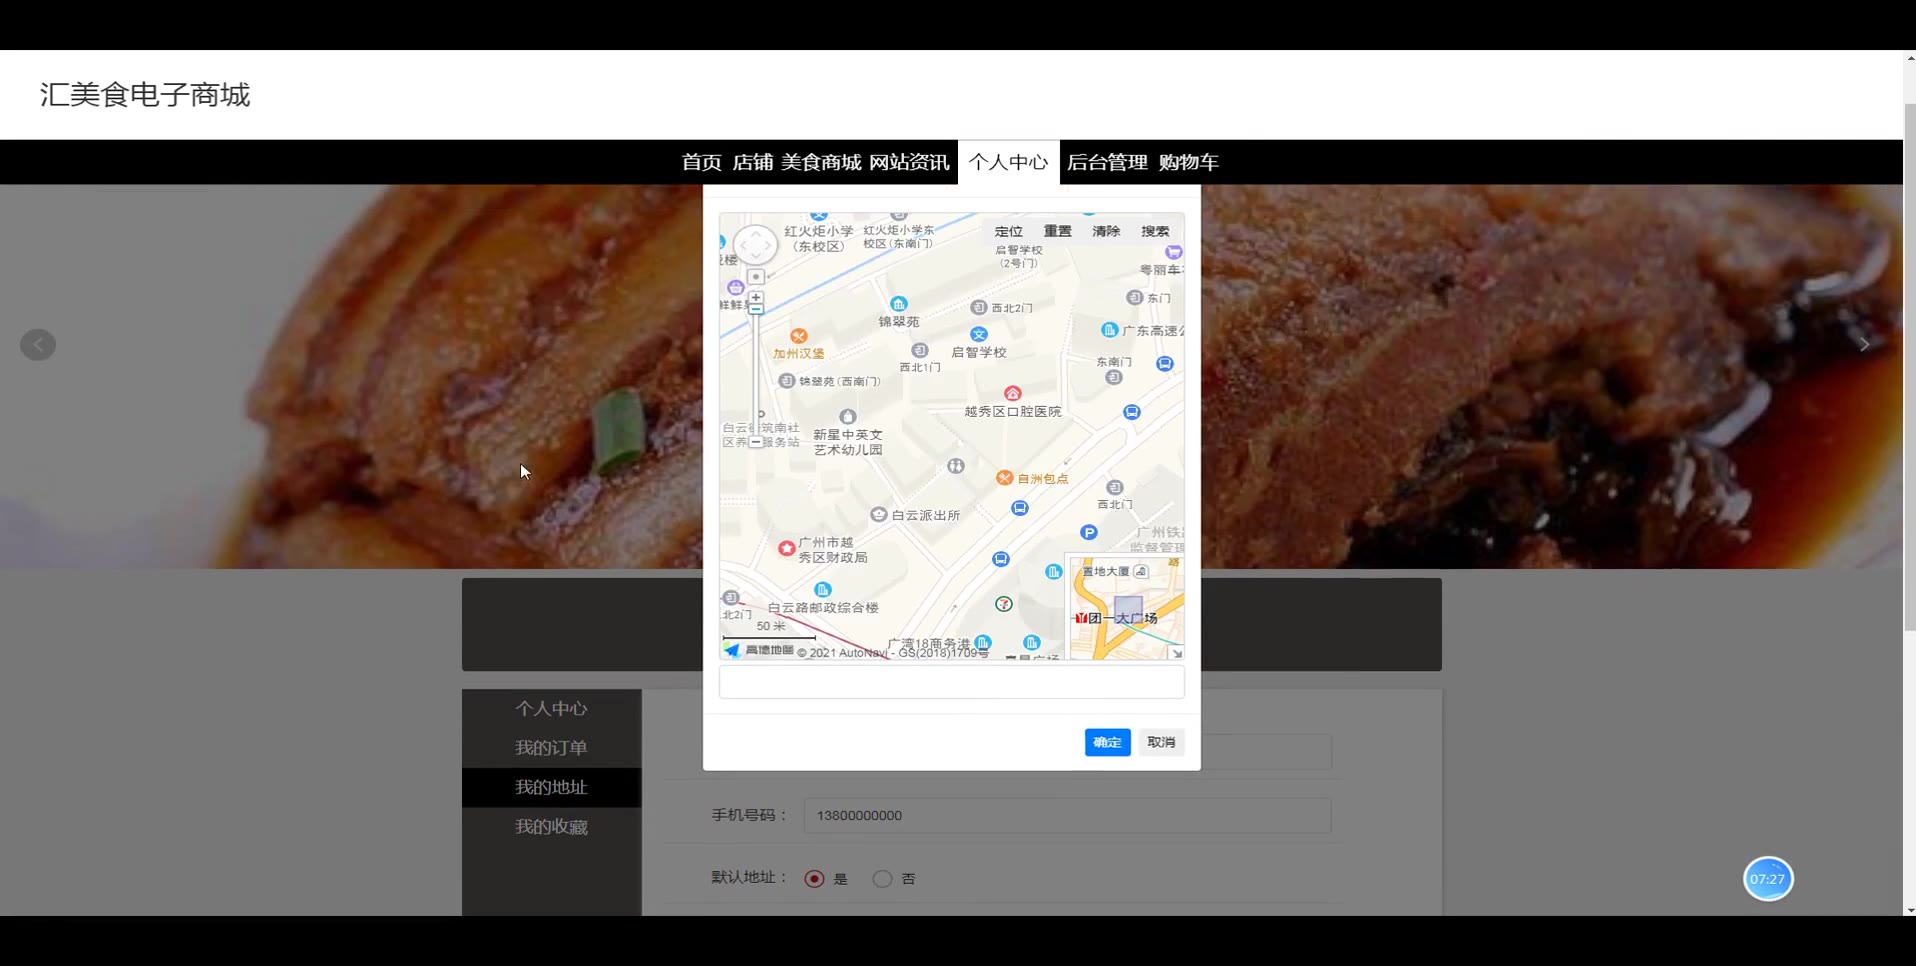
Task: Click 定位 locate button on the map
Action: [x=1008, y=231]
